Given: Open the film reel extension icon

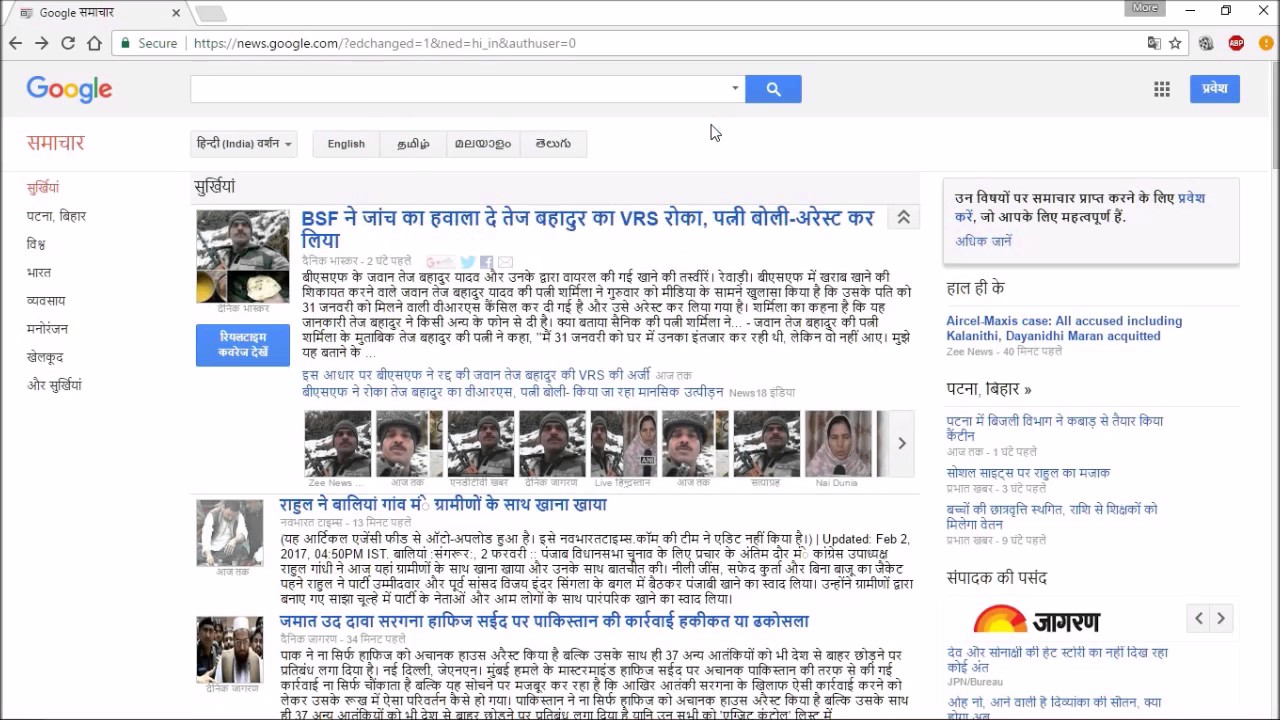Looking at the screenshot, I should pyautogui.click(x=1206, y=43).
